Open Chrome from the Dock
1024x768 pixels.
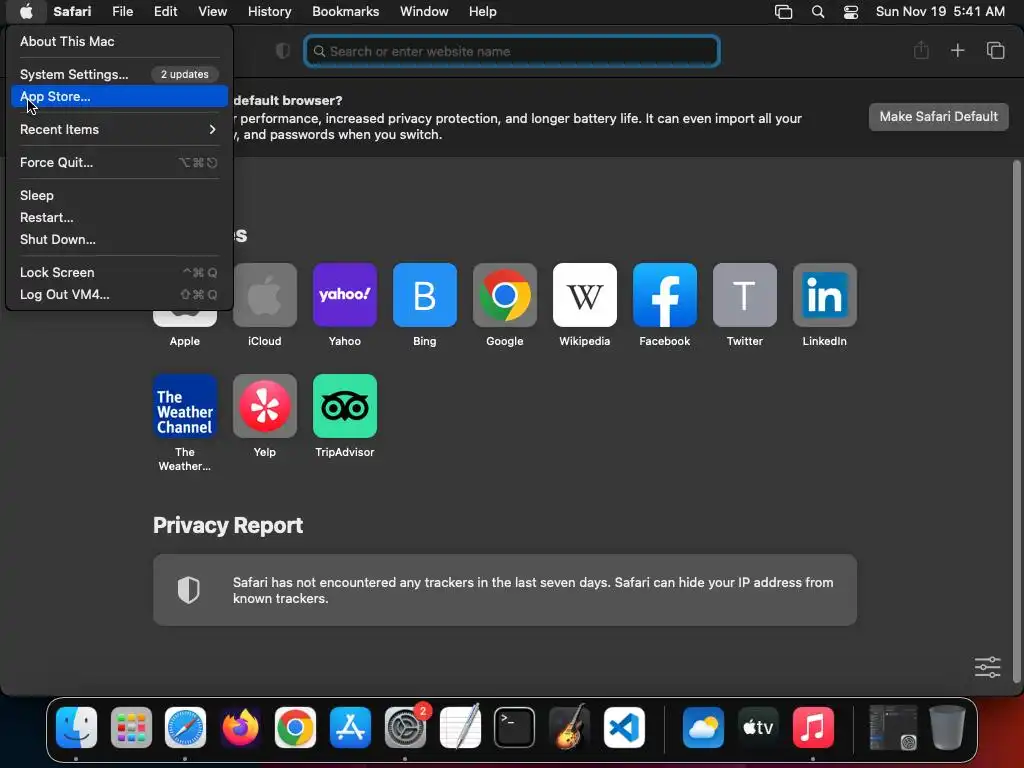(x=295, y=727)
